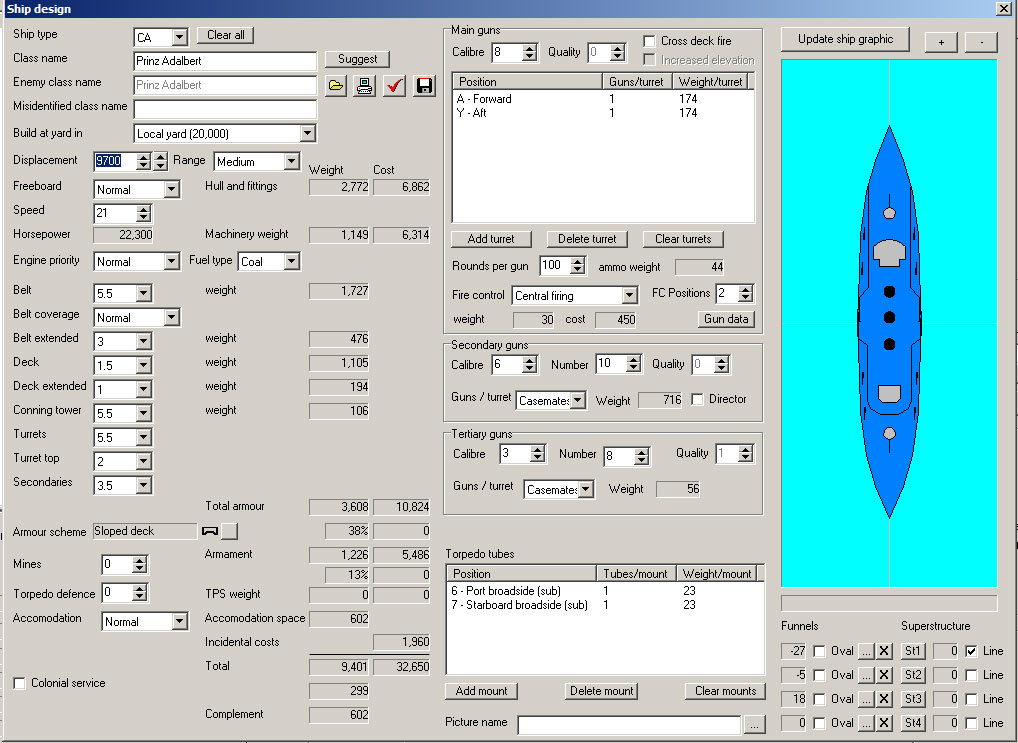
Task: Toggle Oval for first funnel at -27
Action: pos(819,651)
